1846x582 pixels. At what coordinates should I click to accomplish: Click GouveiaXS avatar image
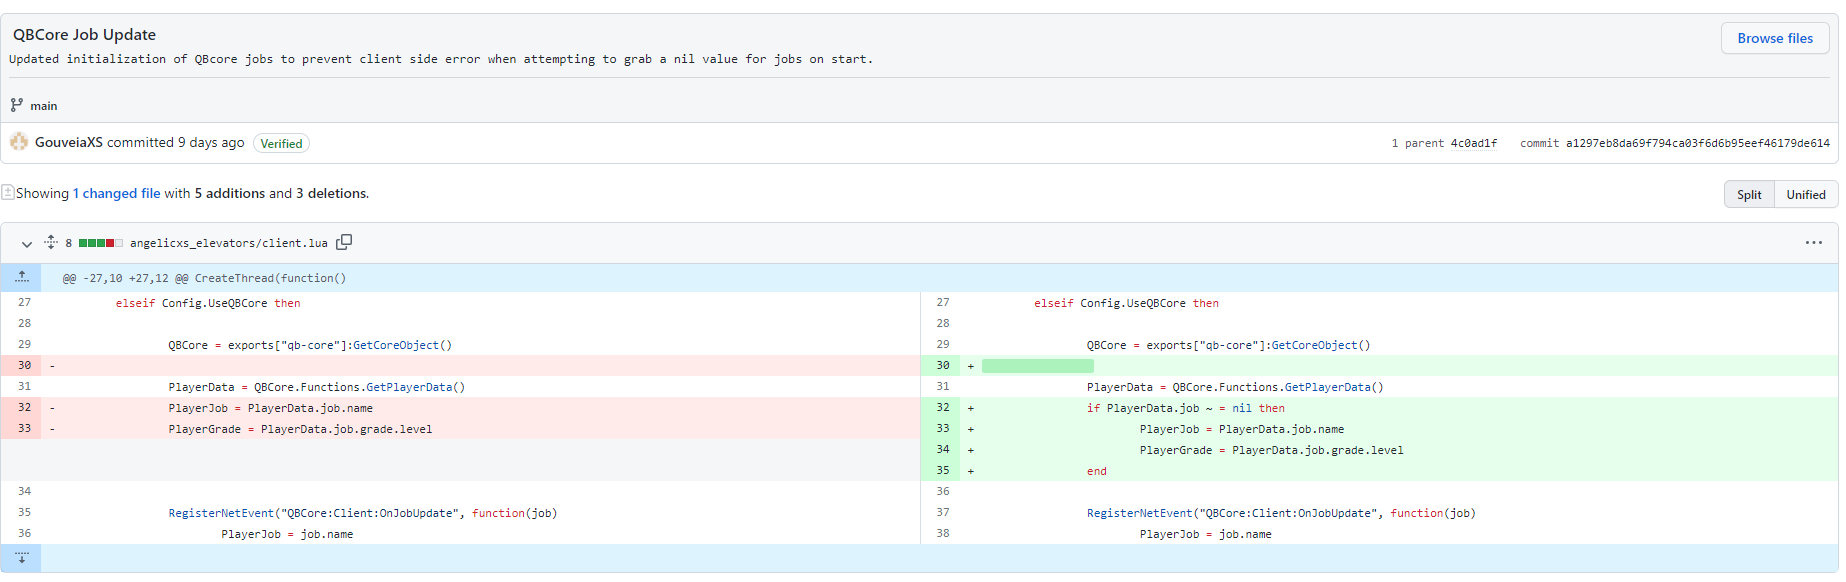pos(19,142)
